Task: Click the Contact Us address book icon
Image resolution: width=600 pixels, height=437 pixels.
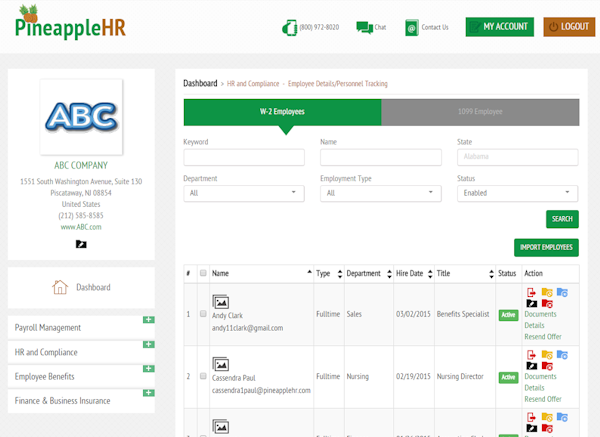Action: click(x=411, y=28)
